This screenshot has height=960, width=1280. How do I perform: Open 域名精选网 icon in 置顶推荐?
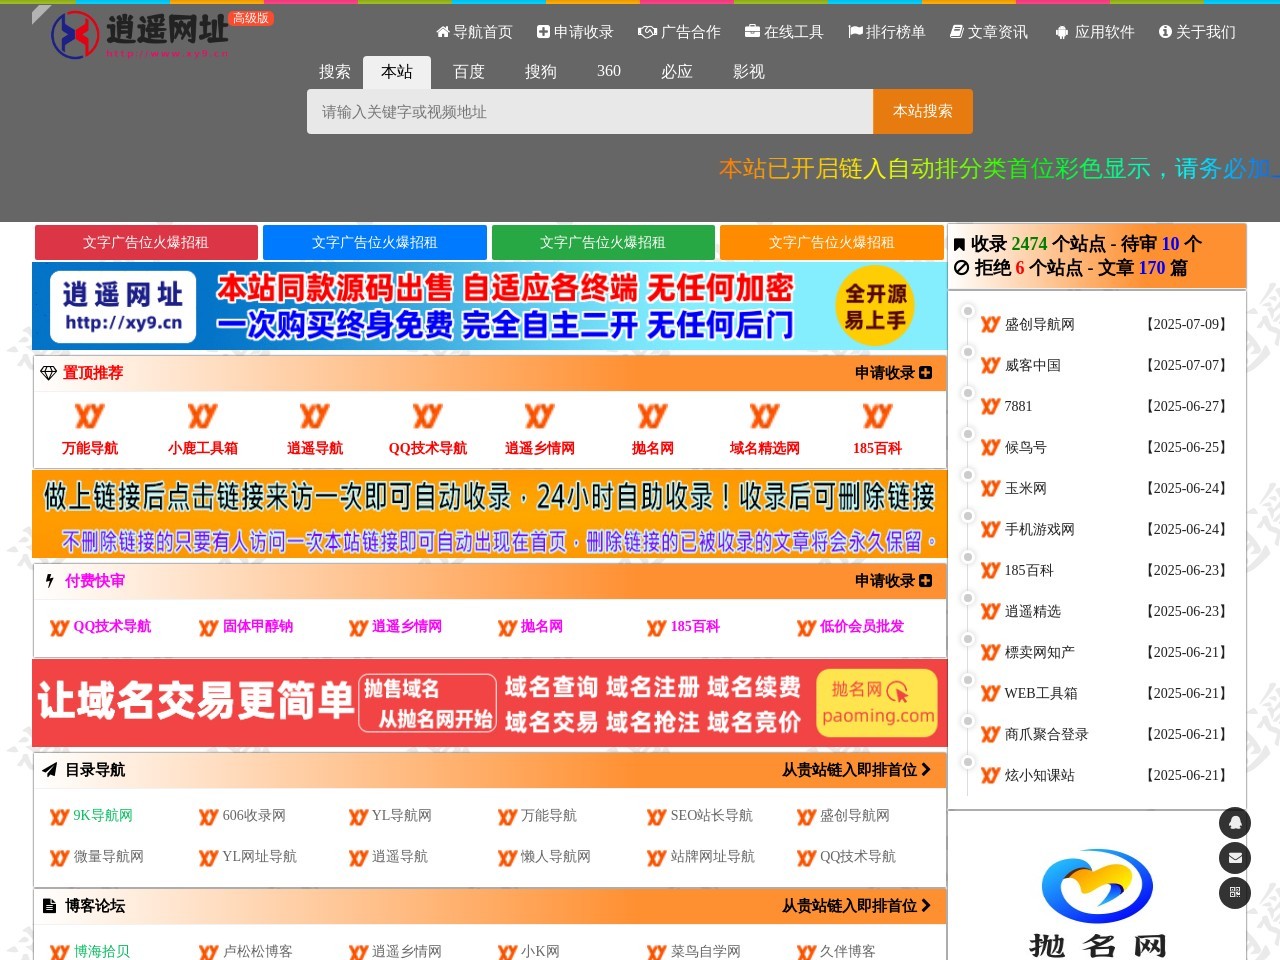(764, 416)
